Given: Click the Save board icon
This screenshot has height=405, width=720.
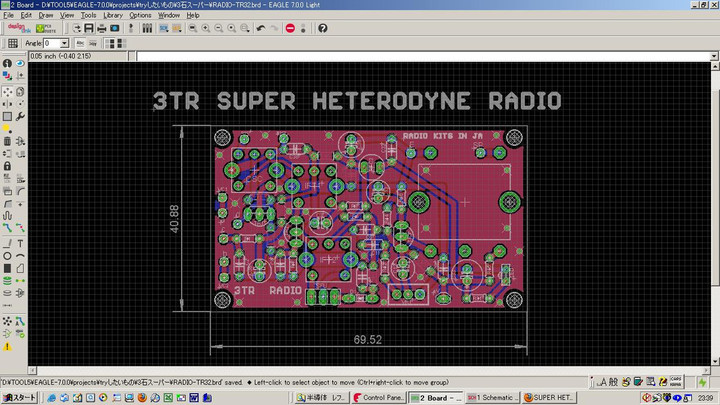Looking at the screenshot, I should point(89,28).
